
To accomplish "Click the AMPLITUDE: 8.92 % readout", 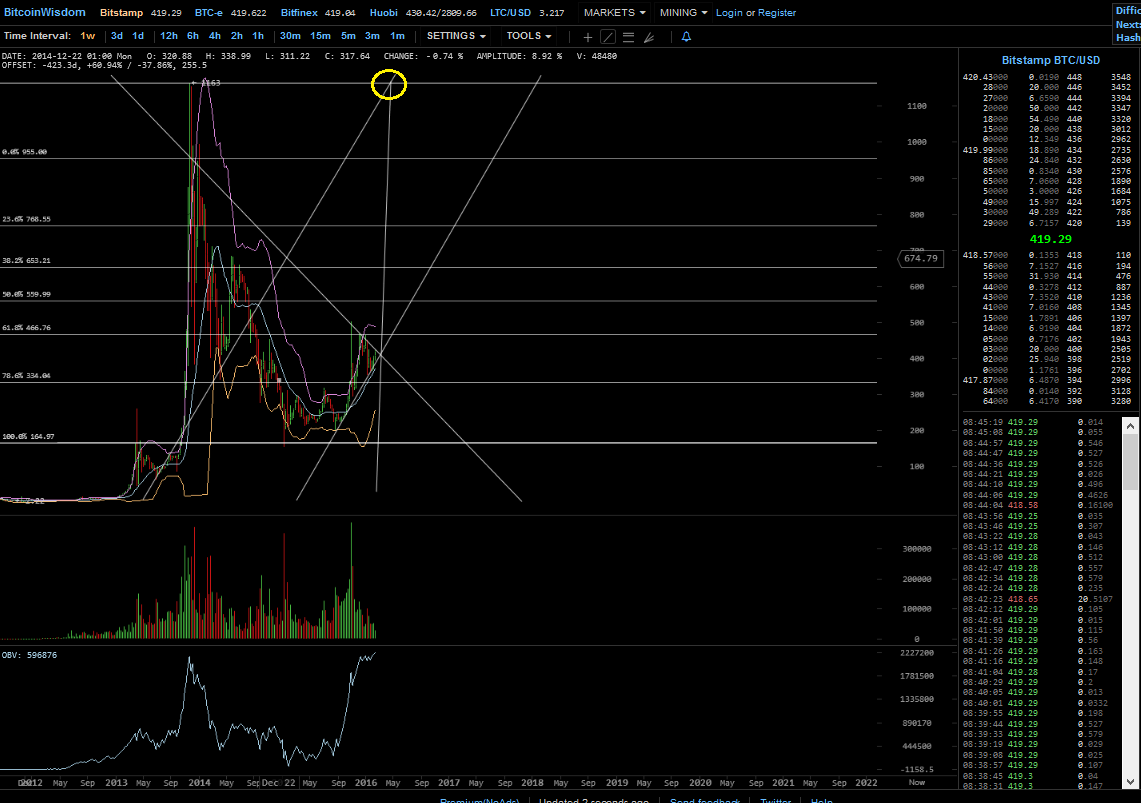I will pos(519,56).
